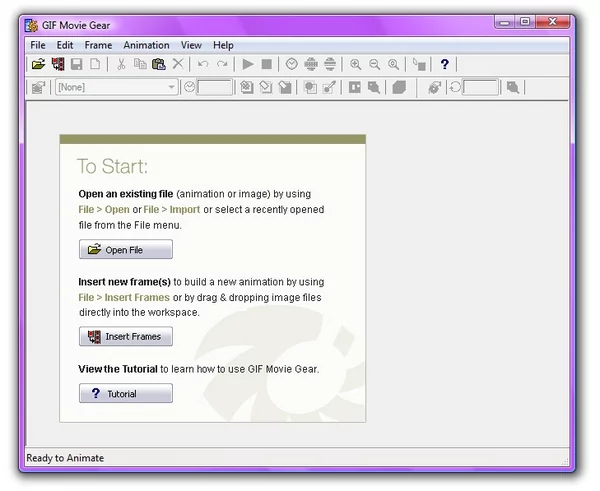Click the 'File > Open' green text

click(104, 210)
